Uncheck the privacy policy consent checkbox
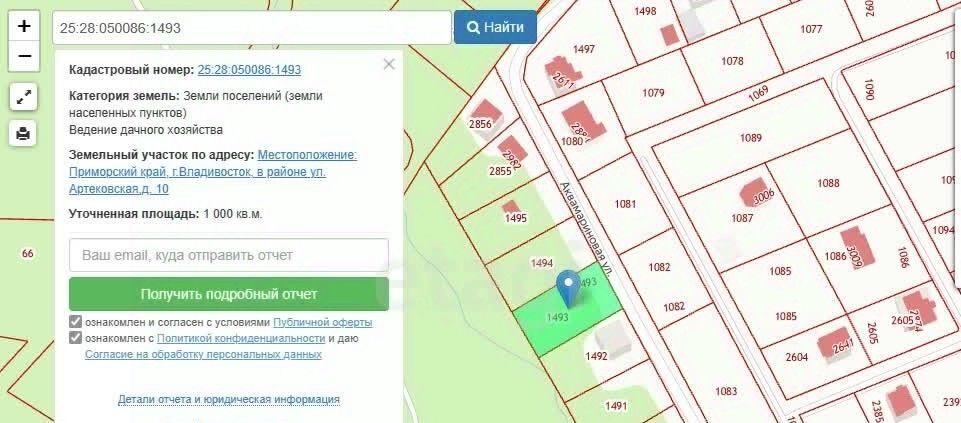Screen dimensions: 961x423 (75, 338)
